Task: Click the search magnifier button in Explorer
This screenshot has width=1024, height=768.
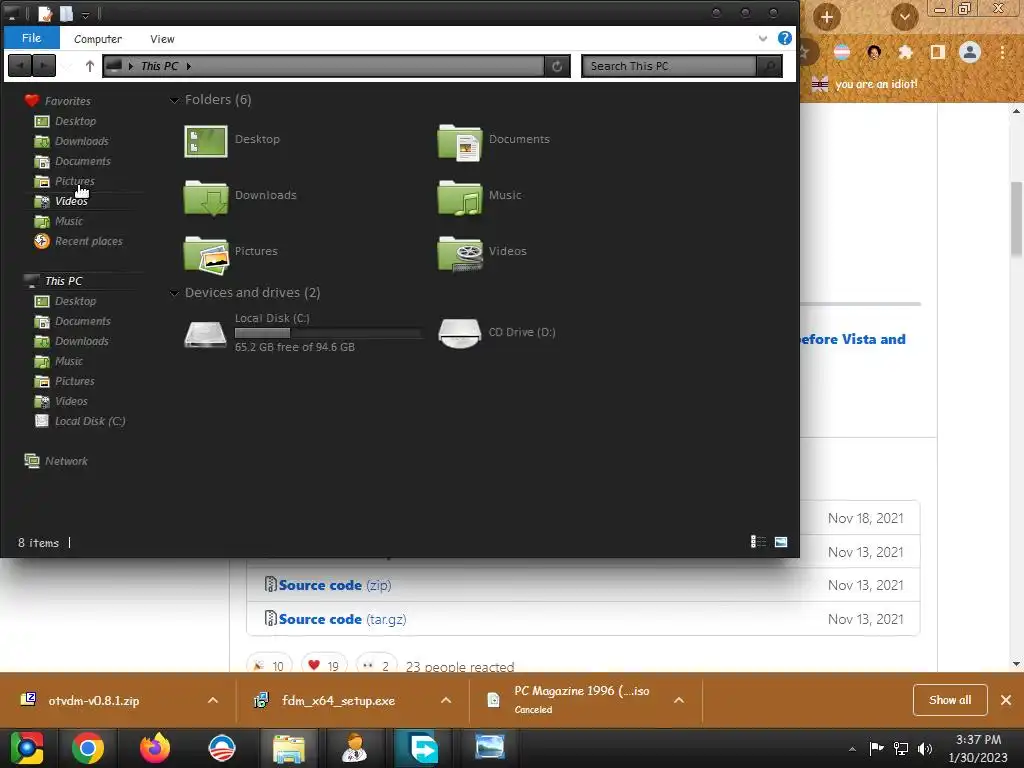Action: coord(769,66)
